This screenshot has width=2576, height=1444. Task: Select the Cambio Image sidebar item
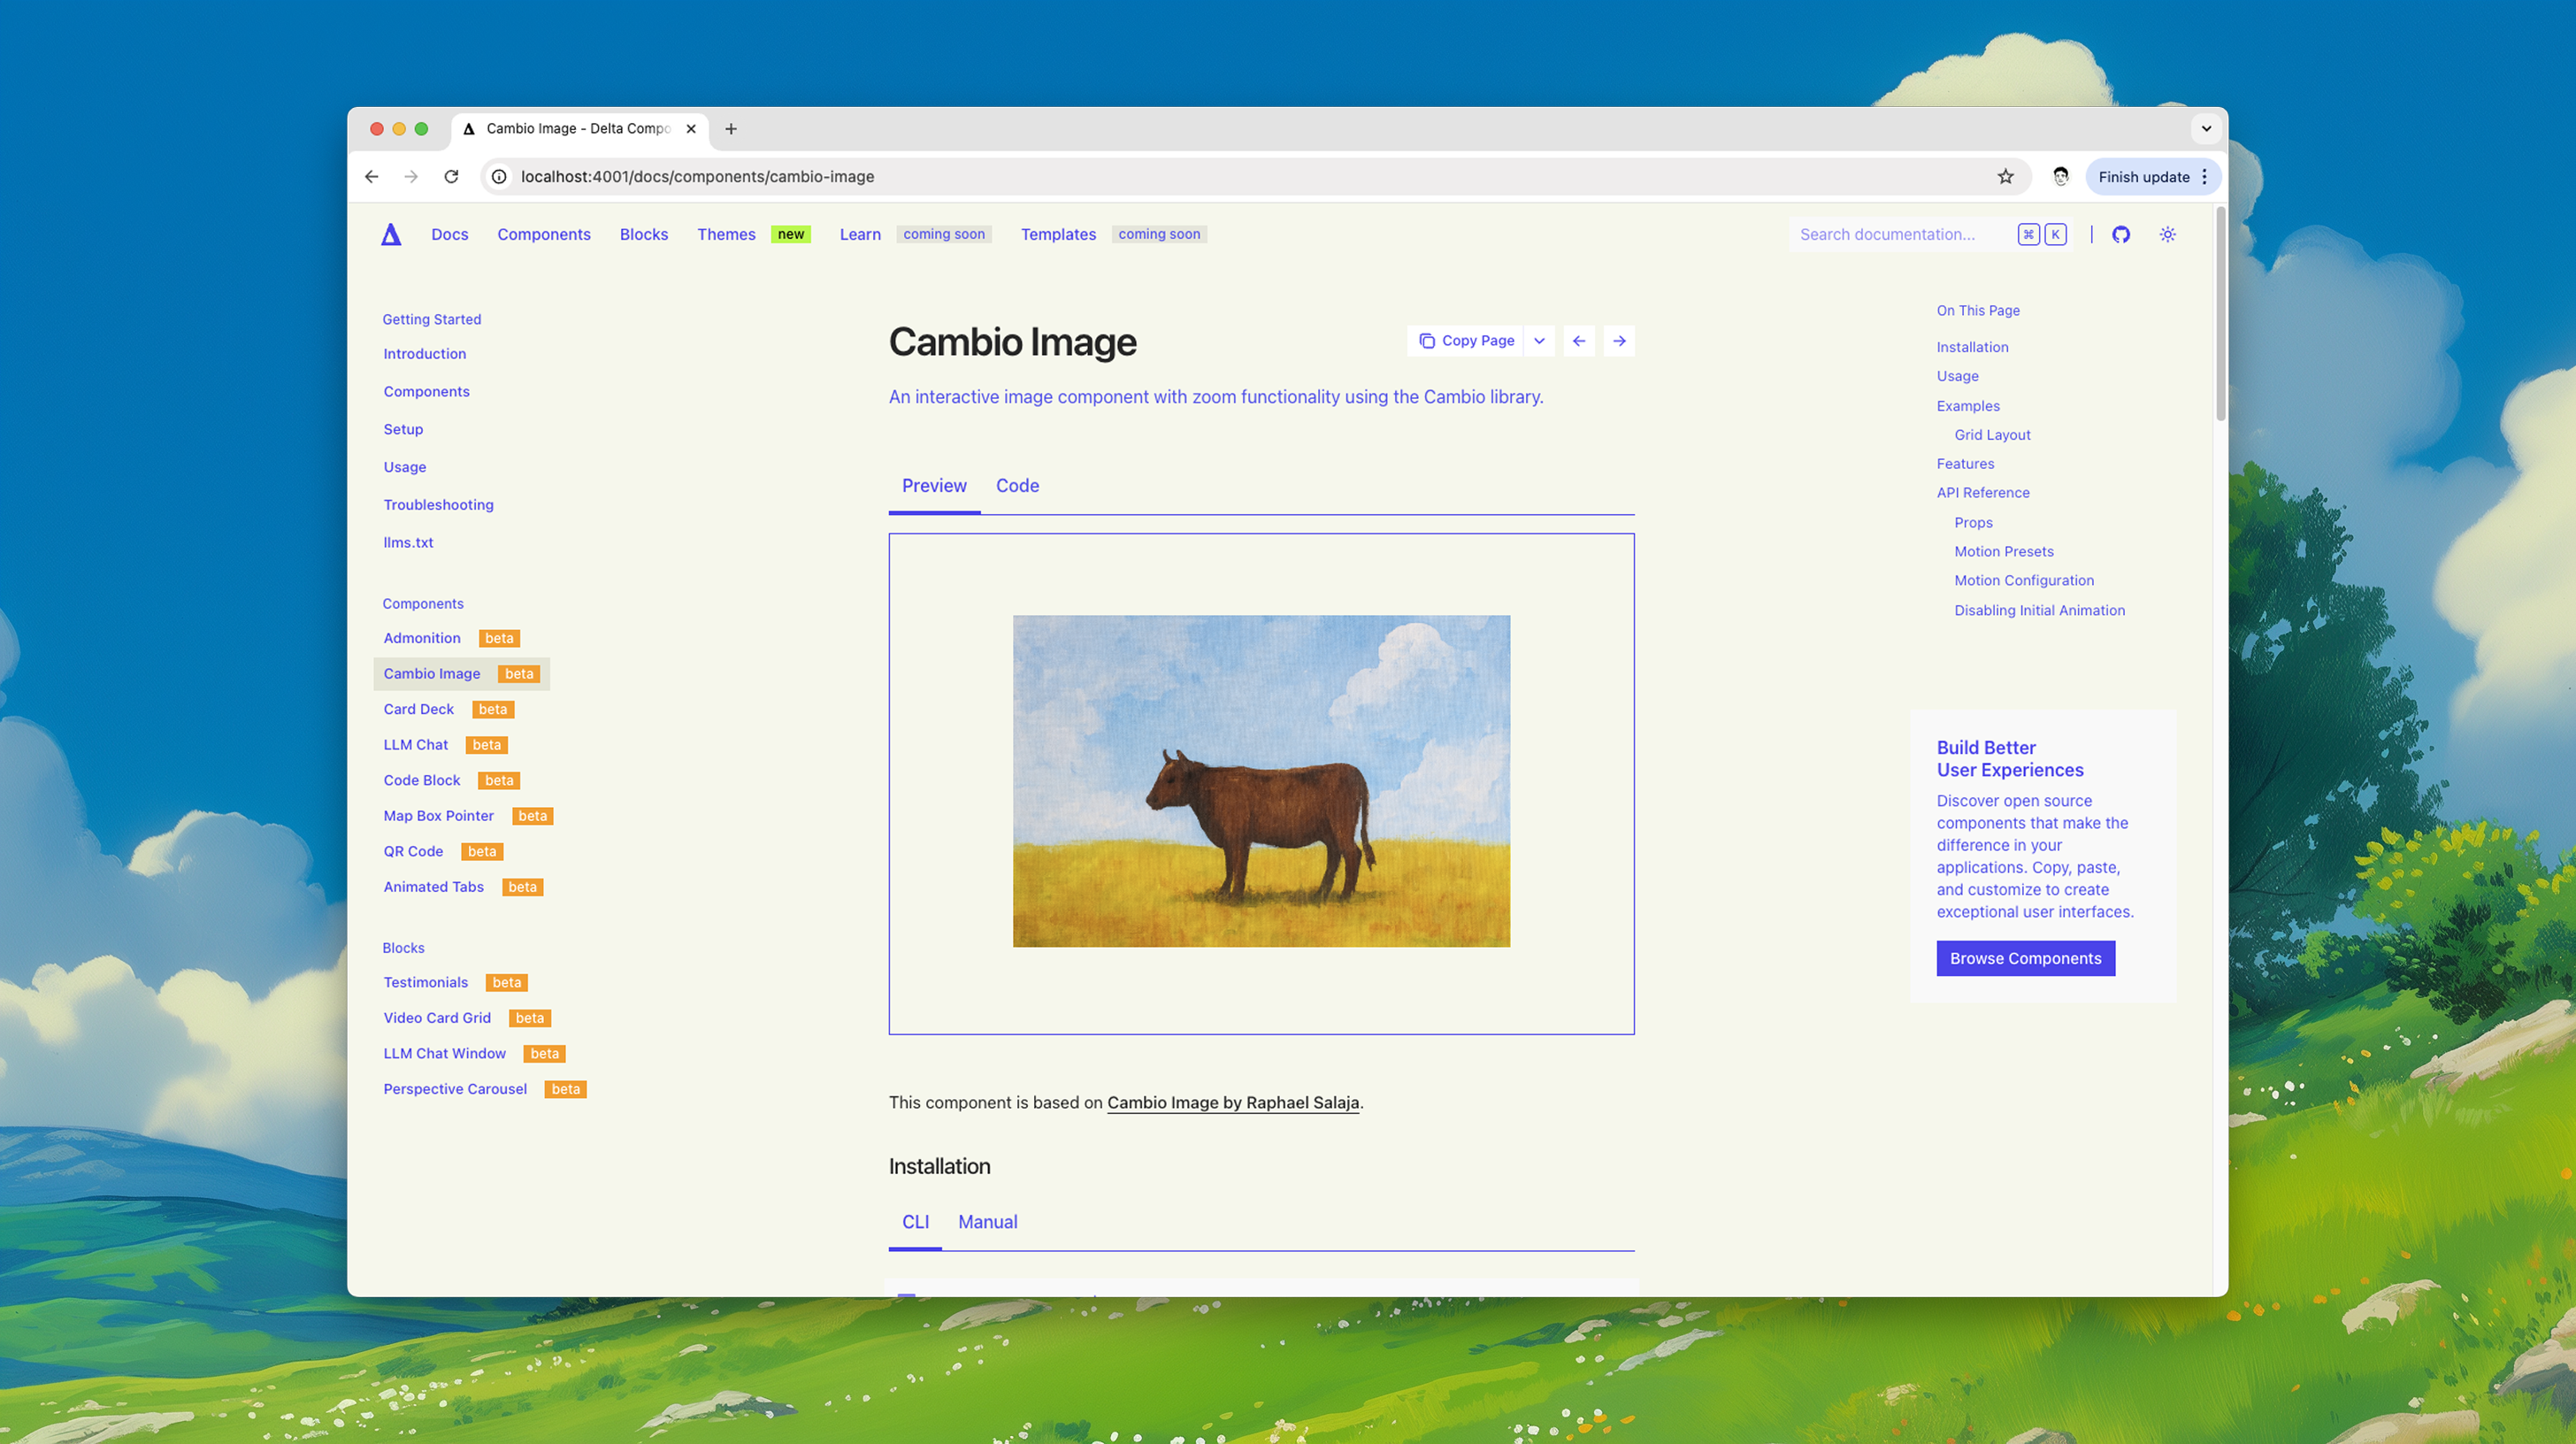[461, 674]
